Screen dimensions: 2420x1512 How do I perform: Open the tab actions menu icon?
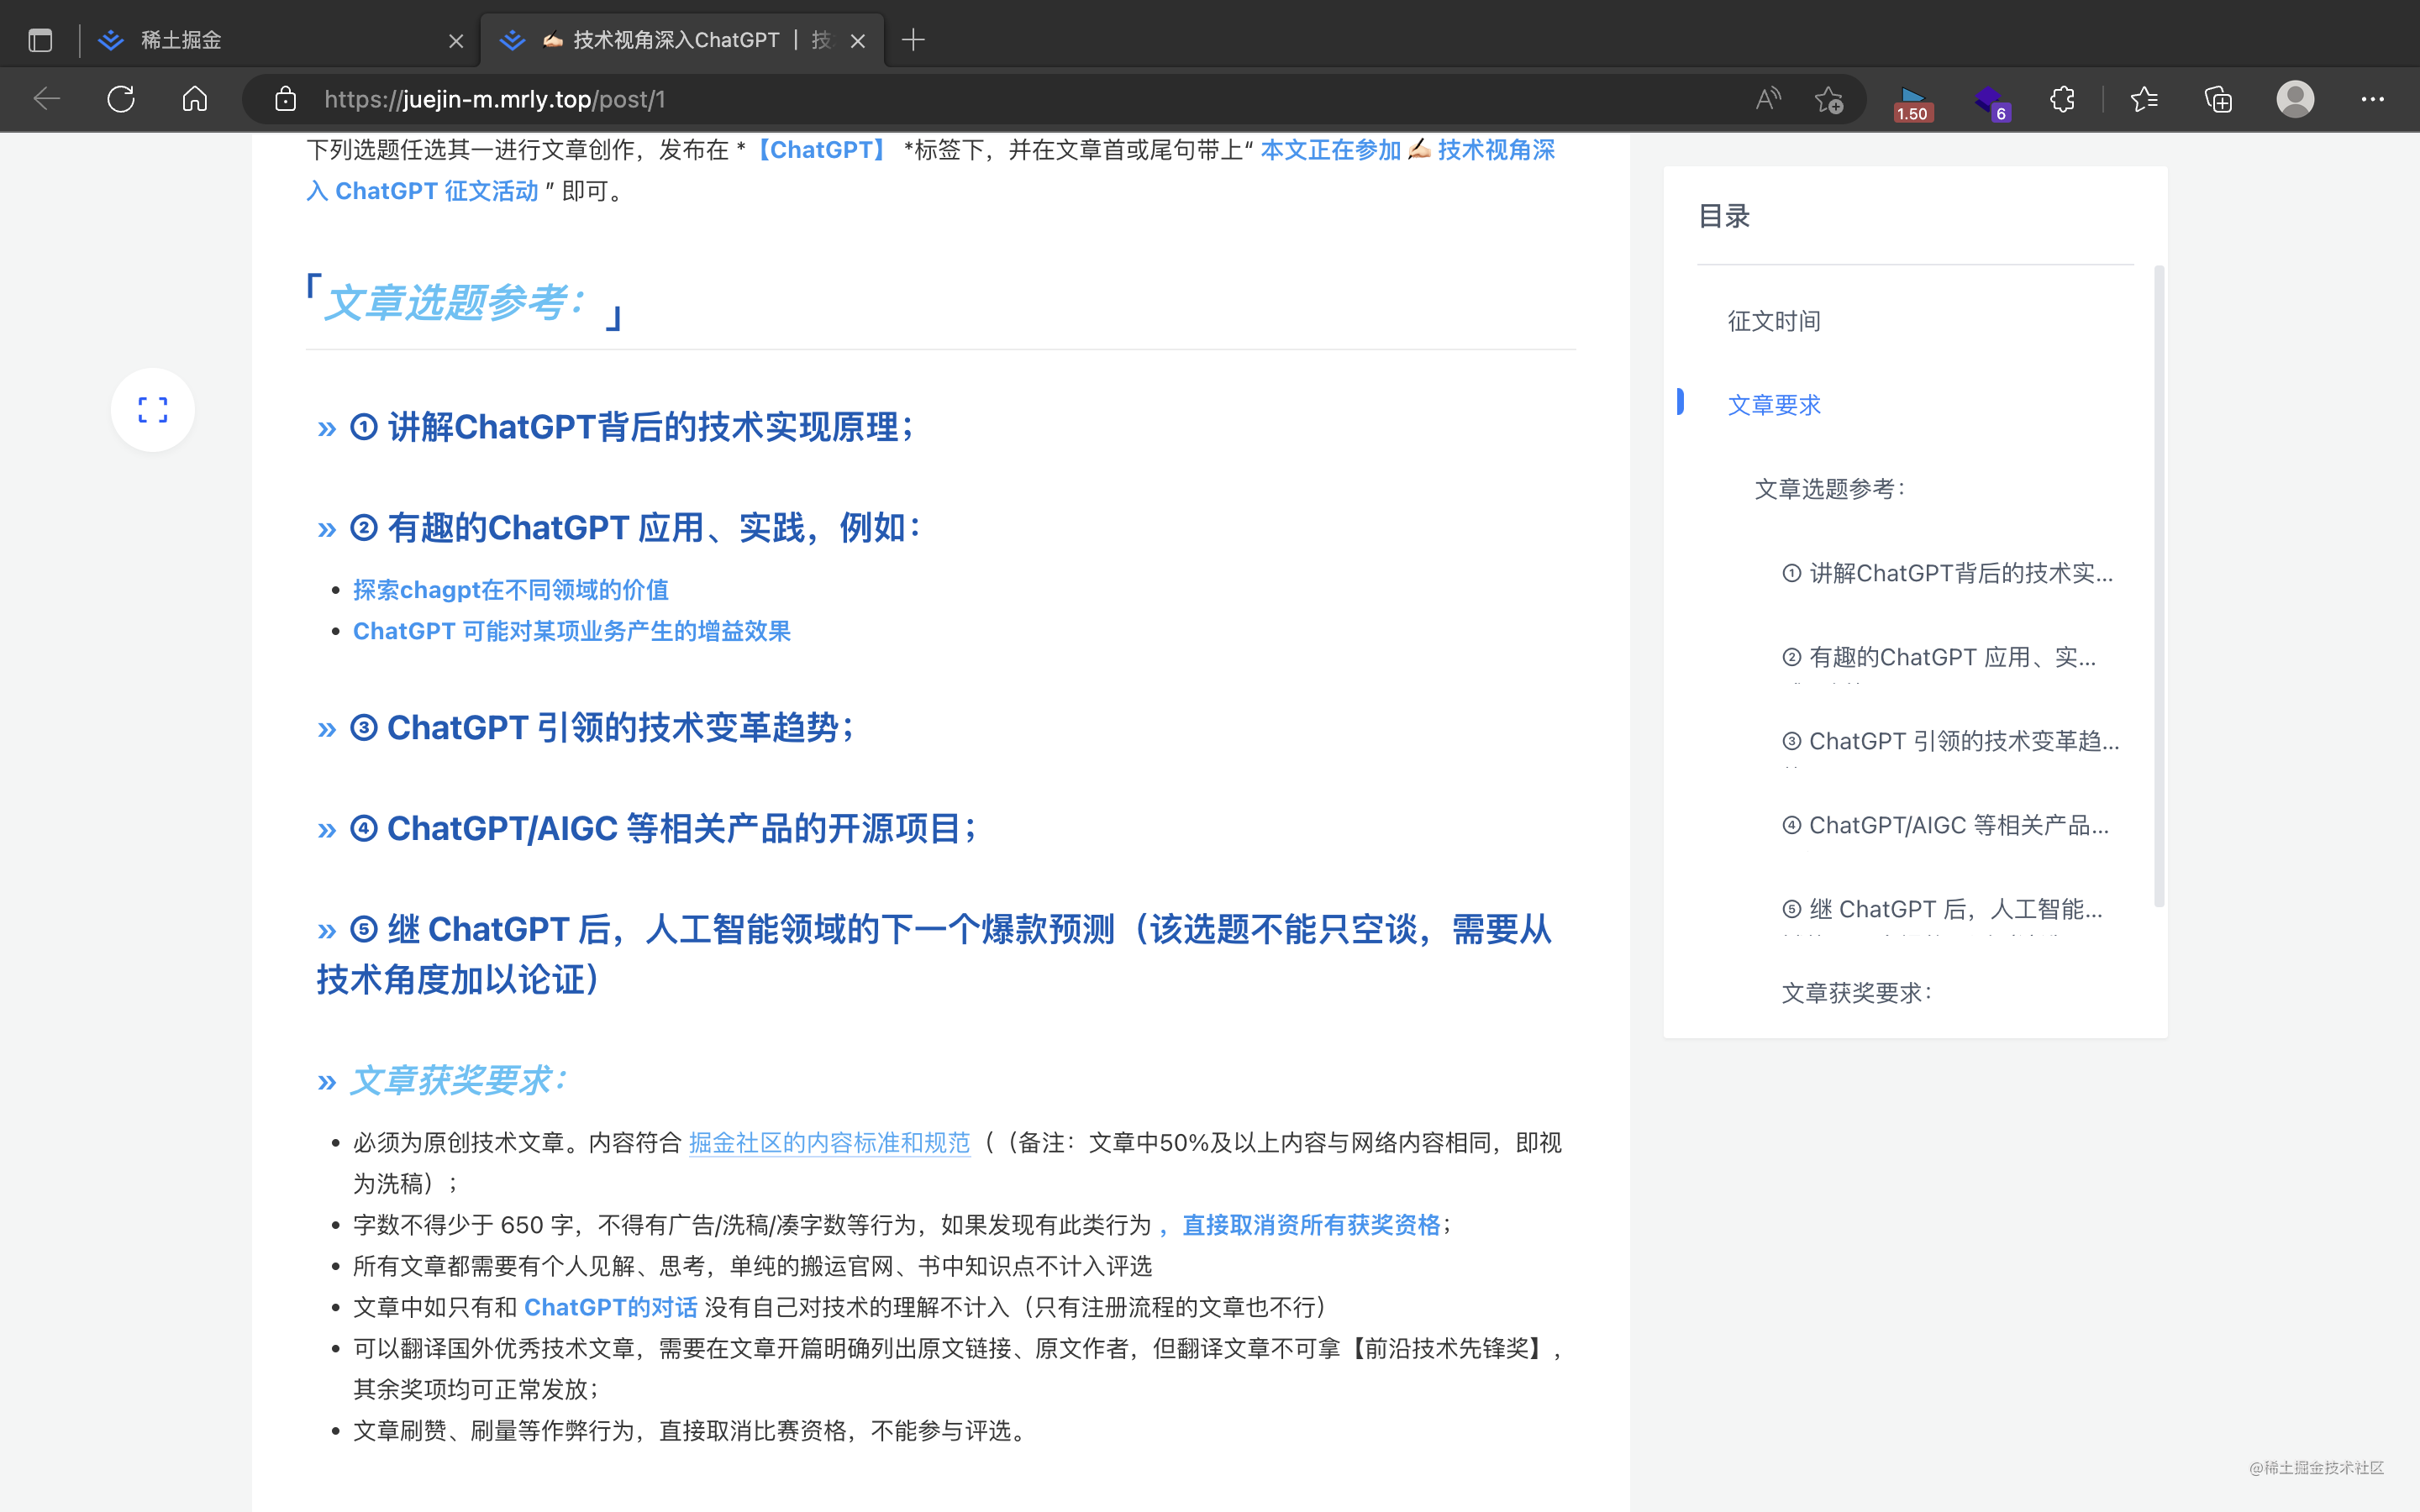tap(40, 40)
